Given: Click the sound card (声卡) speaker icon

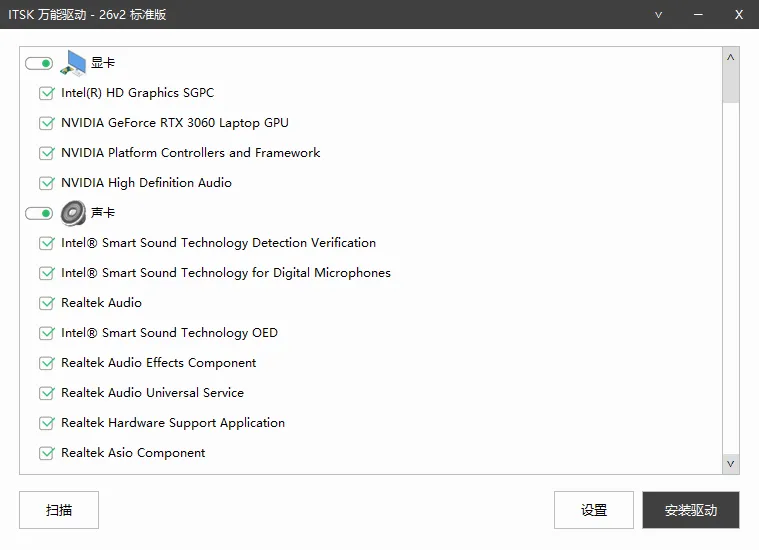Looking at the screenshot, I should [73, 213].
